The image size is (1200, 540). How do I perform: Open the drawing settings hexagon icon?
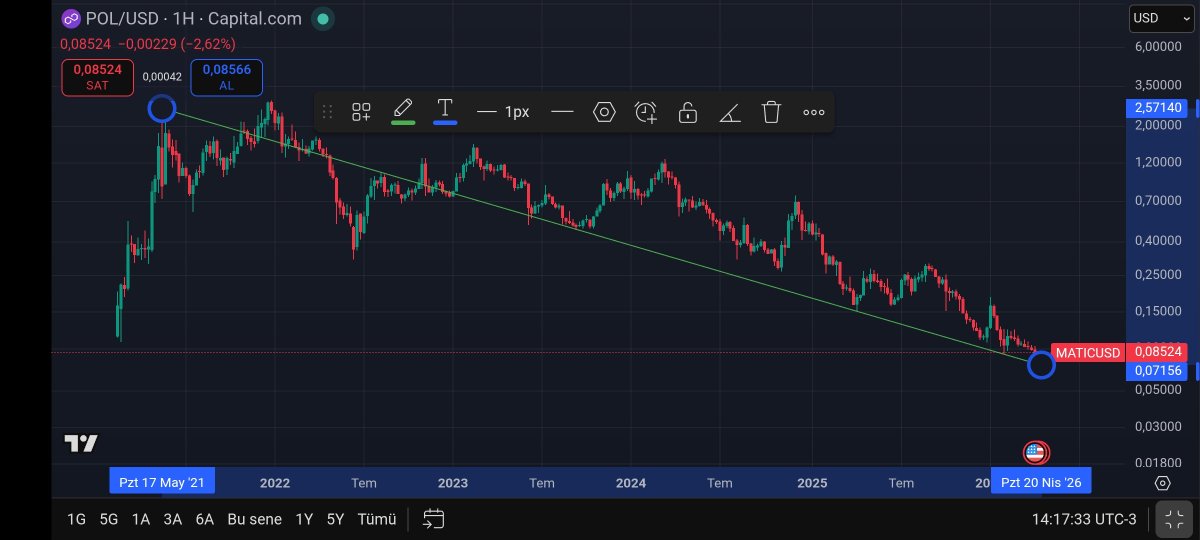[604, 112]
